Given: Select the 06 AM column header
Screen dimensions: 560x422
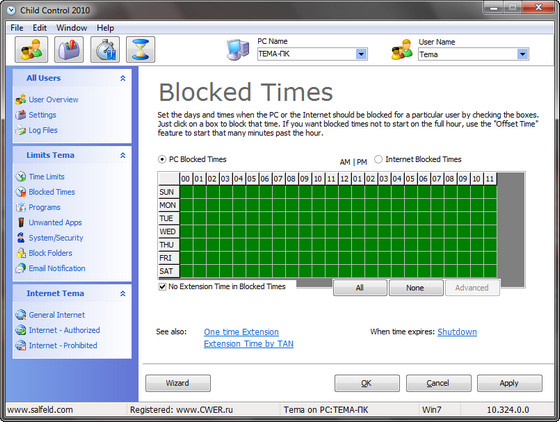Looking at the screenshot, I should coord(265,179).
